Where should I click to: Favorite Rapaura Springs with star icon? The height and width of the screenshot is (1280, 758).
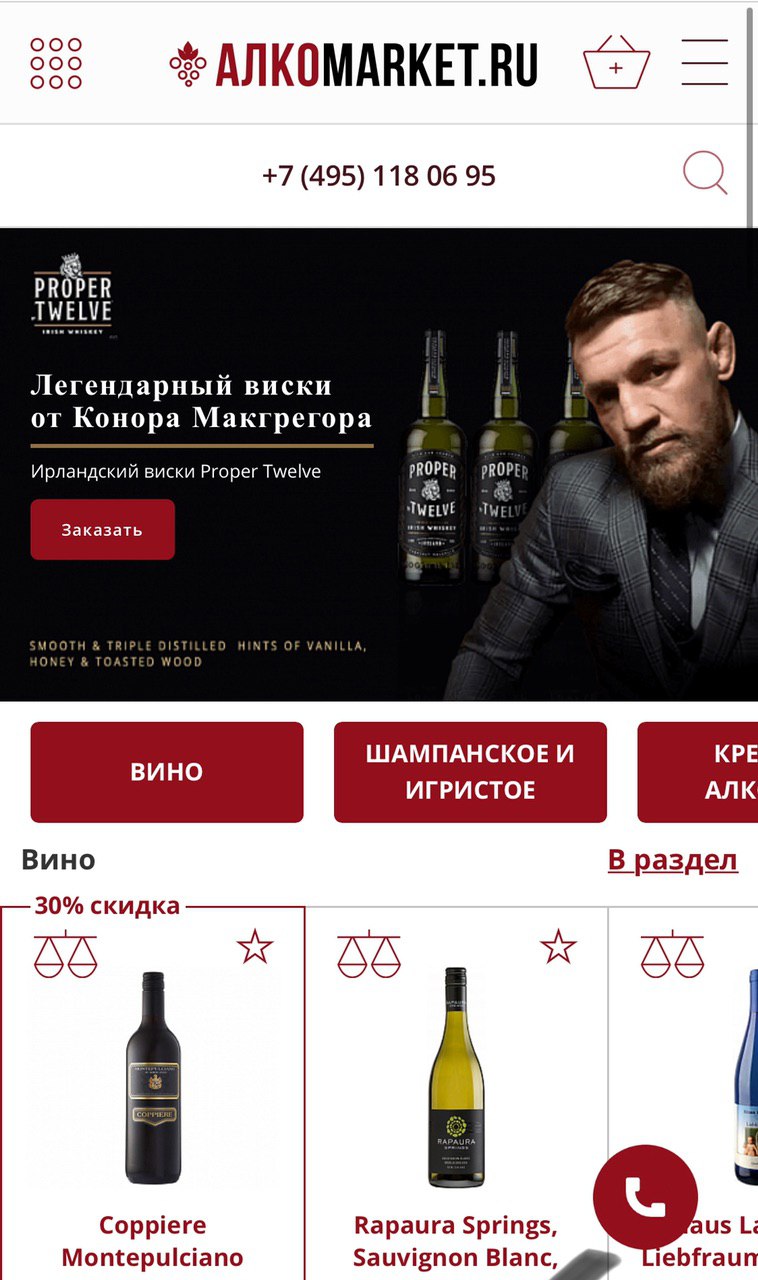[558, 946]
